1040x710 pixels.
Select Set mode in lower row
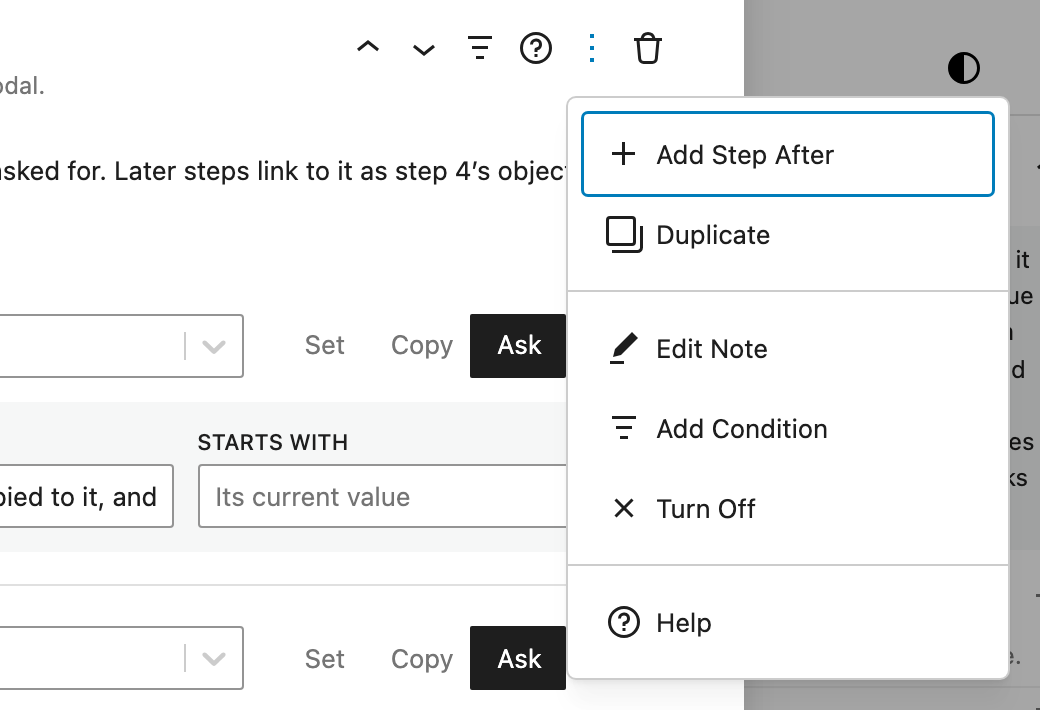[x=324, y=659]
